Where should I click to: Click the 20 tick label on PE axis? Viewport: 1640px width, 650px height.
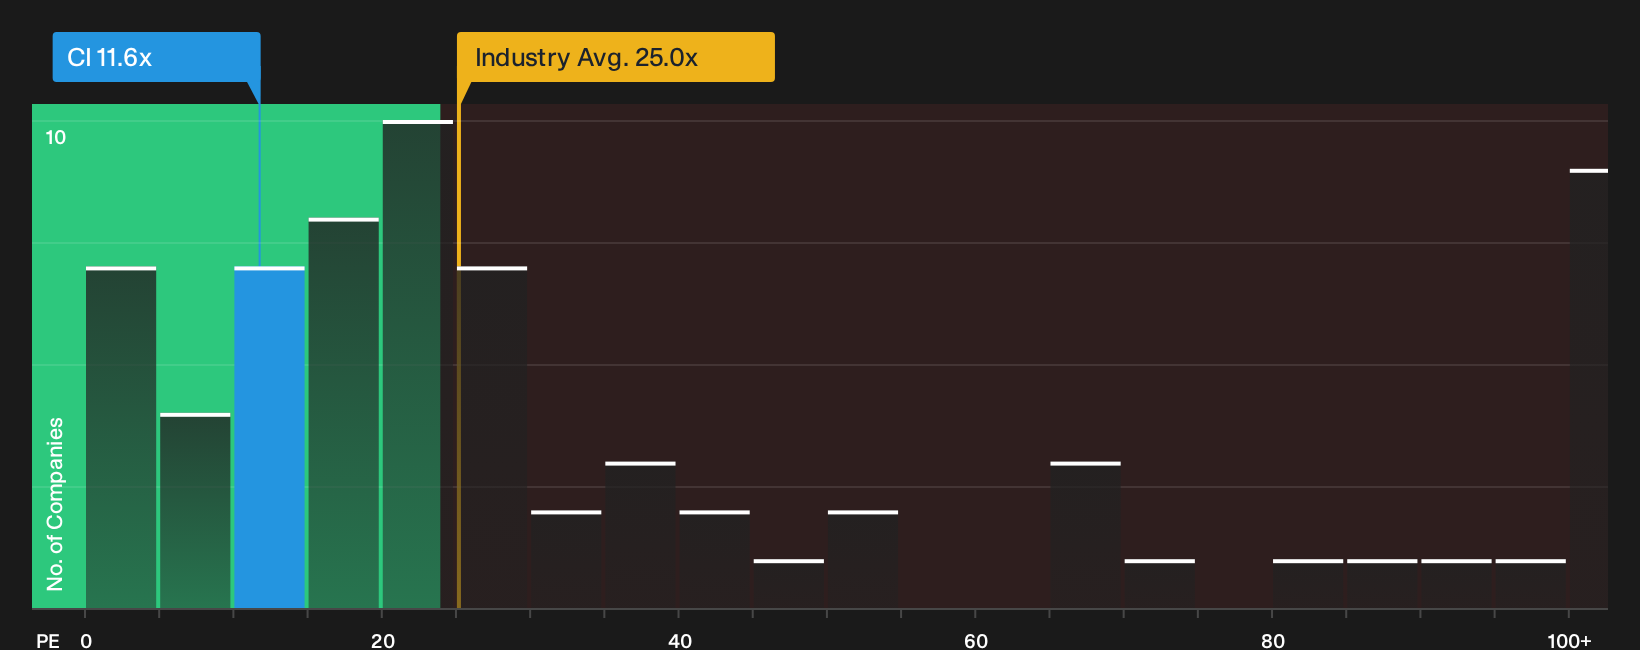[383, 640]
